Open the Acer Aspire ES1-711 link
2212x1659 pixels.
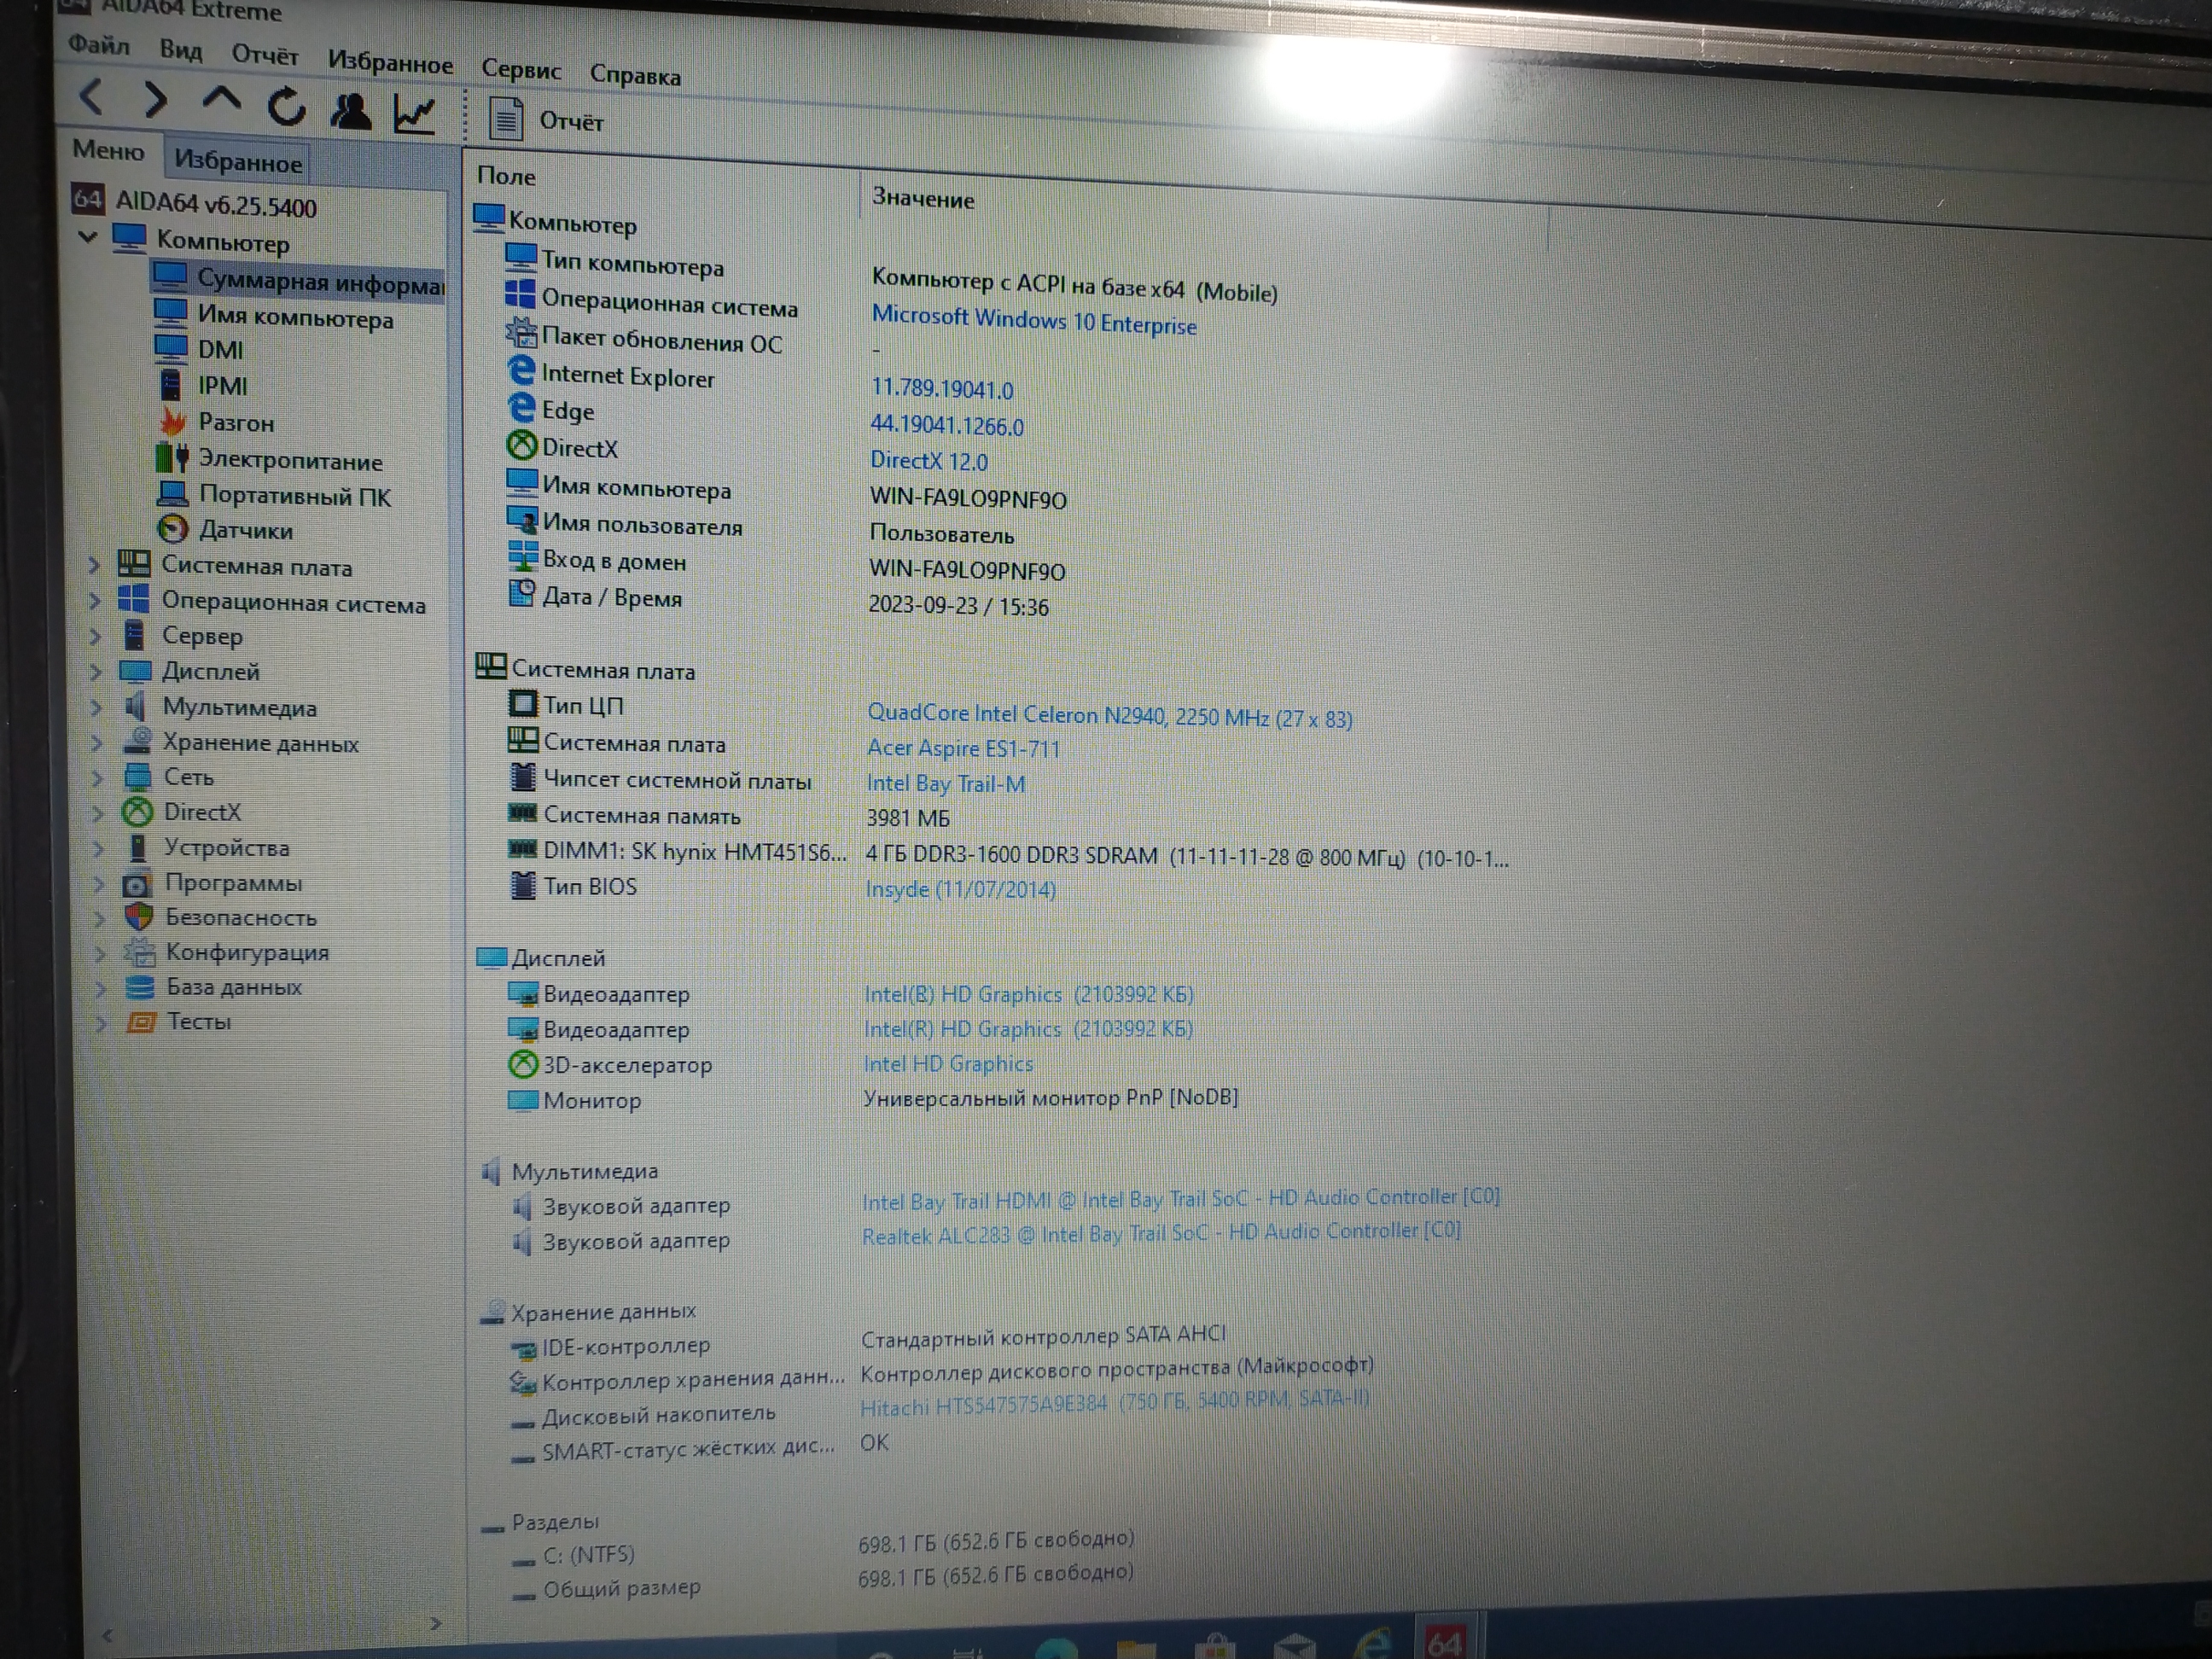pyautogui.click(x=963, y=748)
